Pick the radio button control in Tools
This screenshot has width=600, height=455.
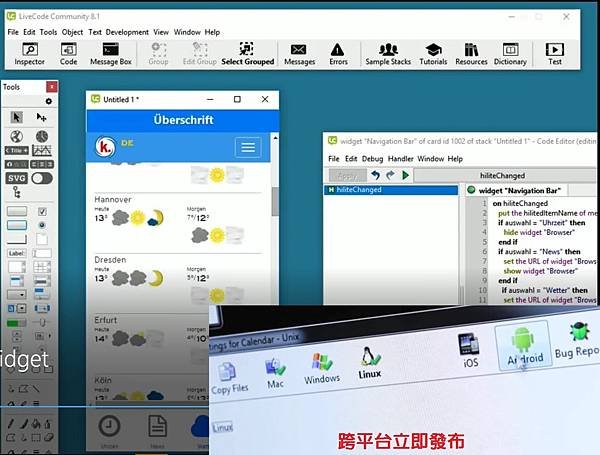click(42, 225)
